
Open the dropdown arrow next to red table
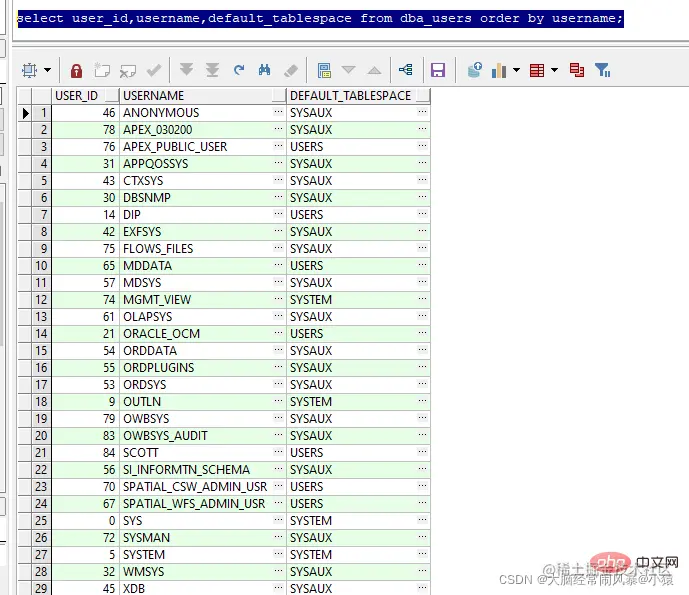click(555, 70)
